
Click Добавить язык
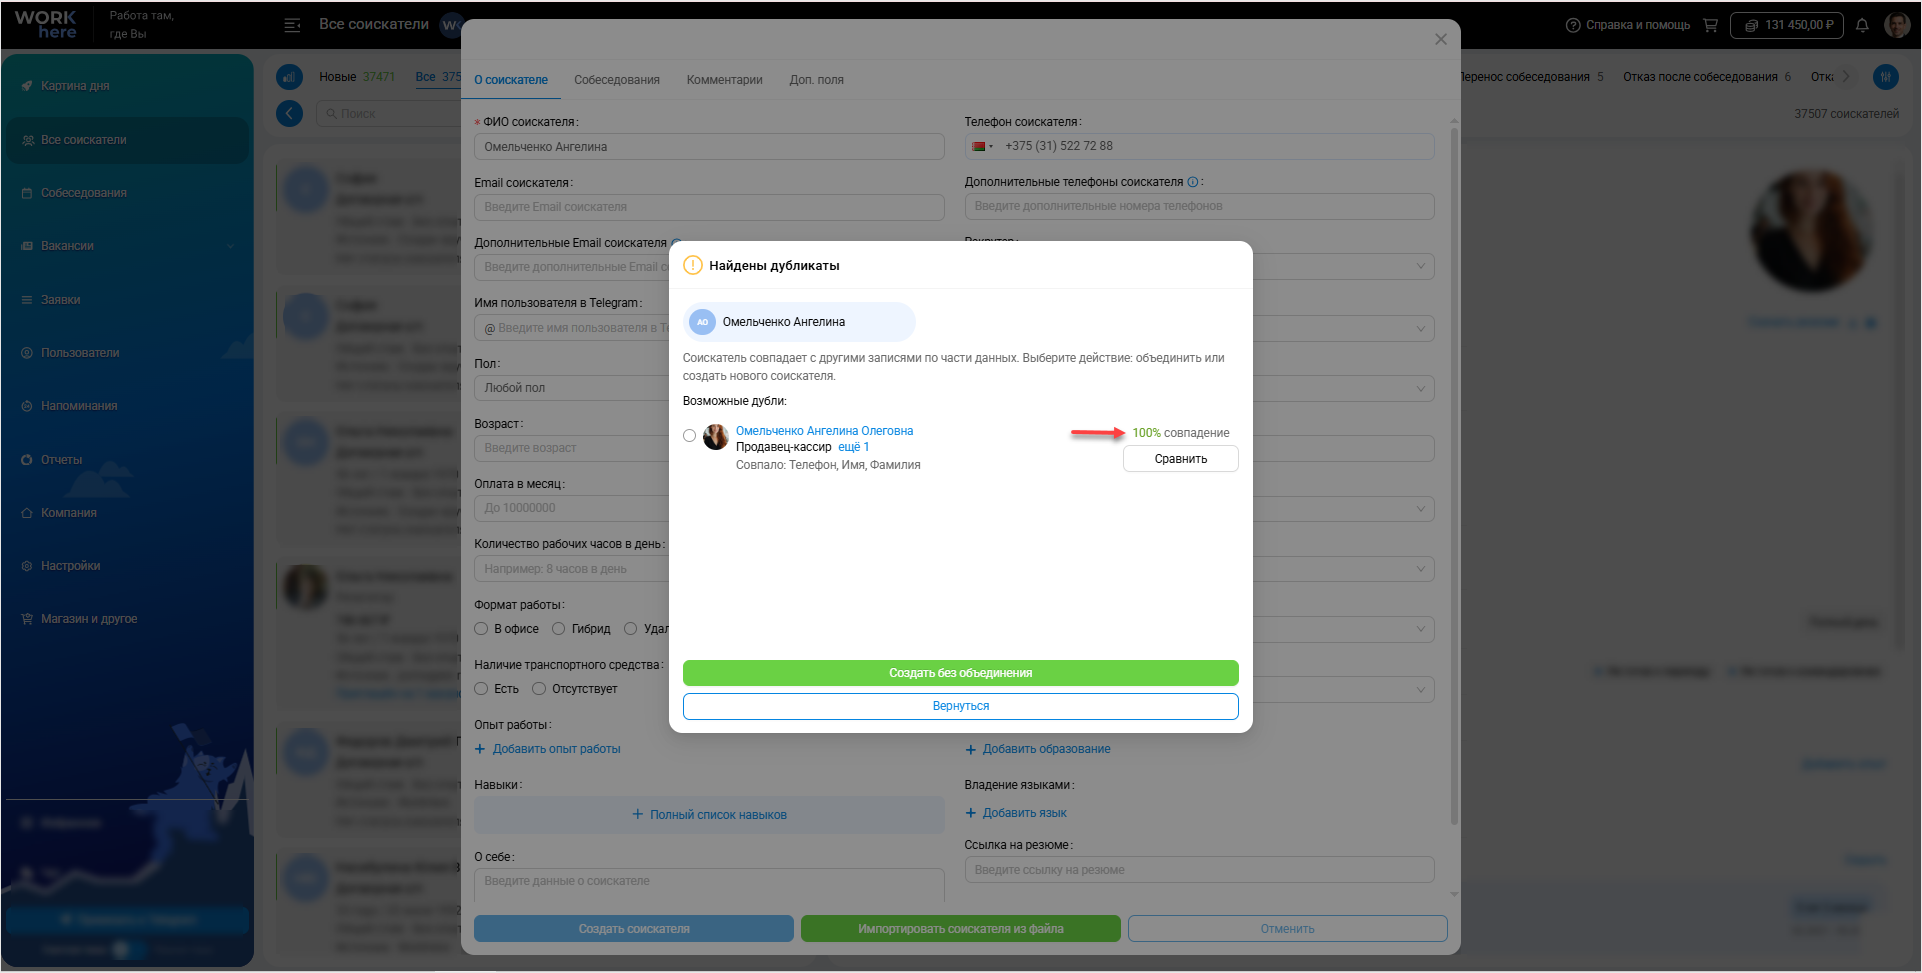[x=1016, y=813]
